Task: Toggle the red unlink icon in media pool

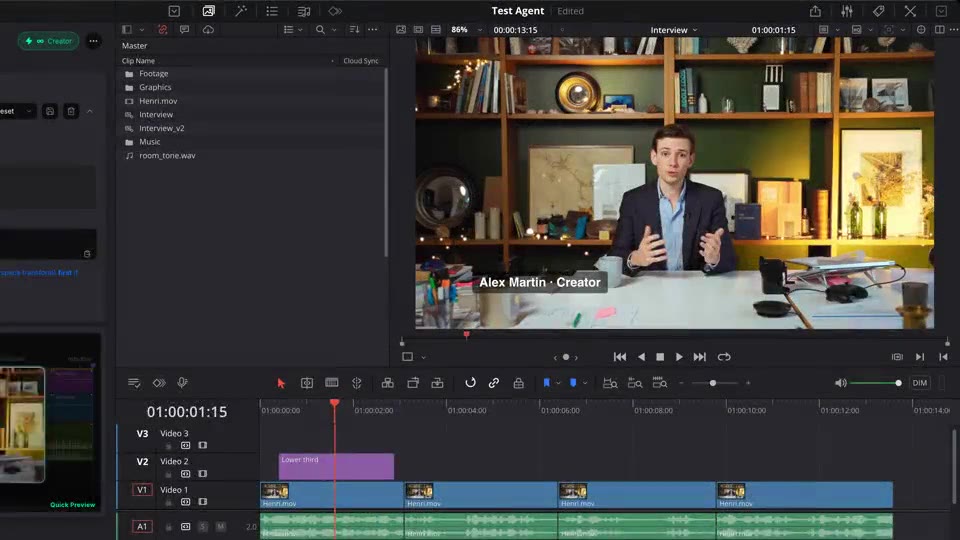Action: click(x=162, y=29)
